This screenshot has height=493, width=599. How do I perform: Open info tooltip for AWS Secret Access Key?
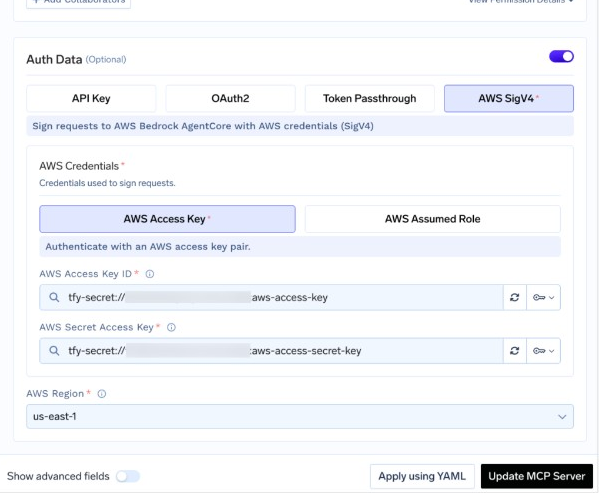pos(171,327)
